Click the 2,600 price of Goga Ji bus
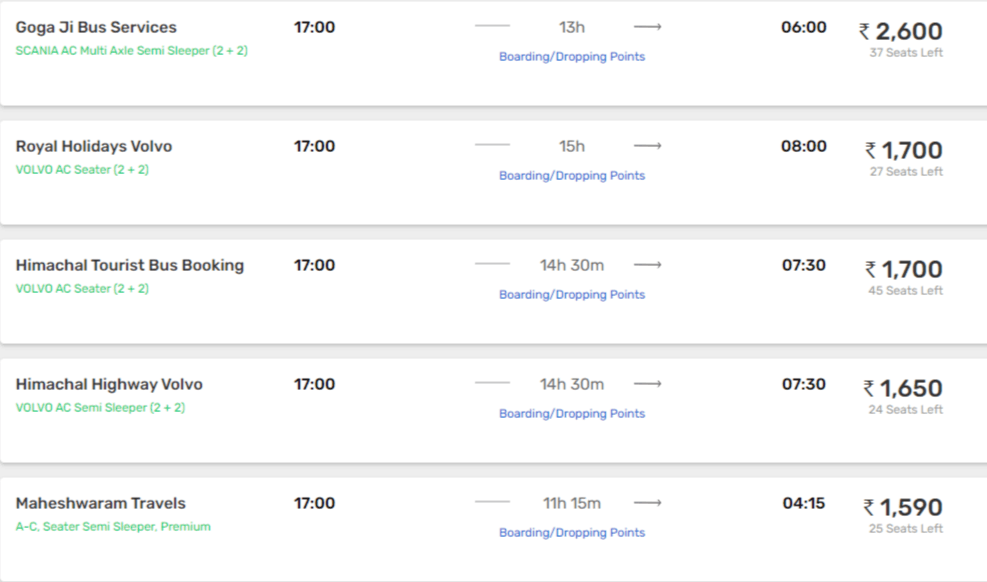987x582 pixels. 908,31
